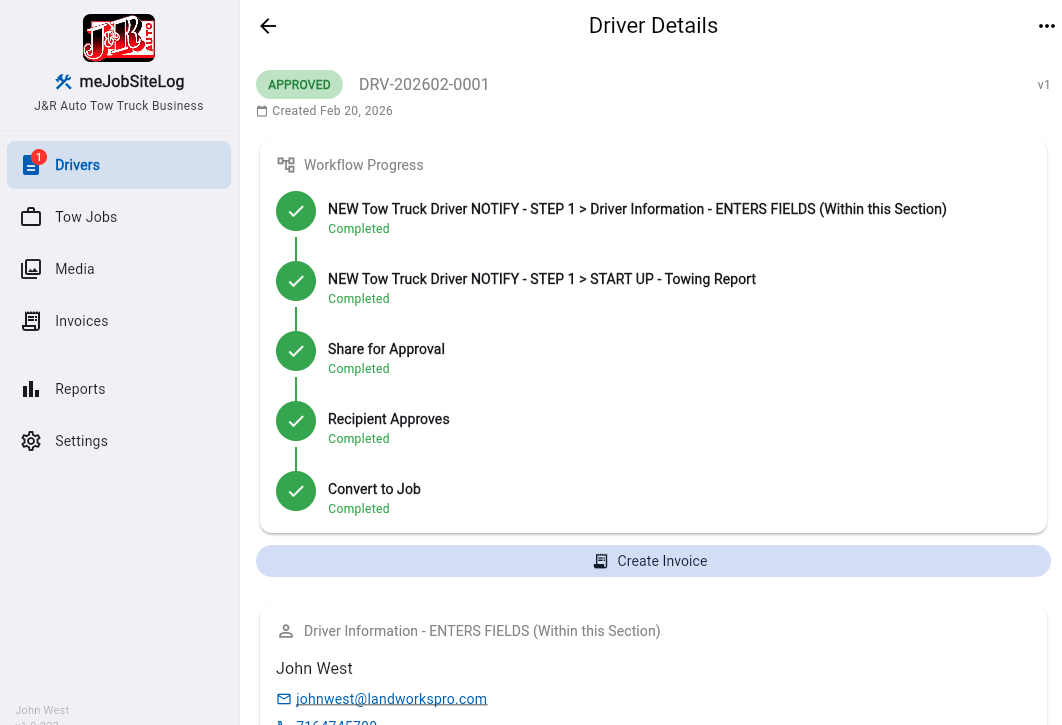Select the APPROVED status chip
This screenshot has height=725, width=1062.
(299, 85)
